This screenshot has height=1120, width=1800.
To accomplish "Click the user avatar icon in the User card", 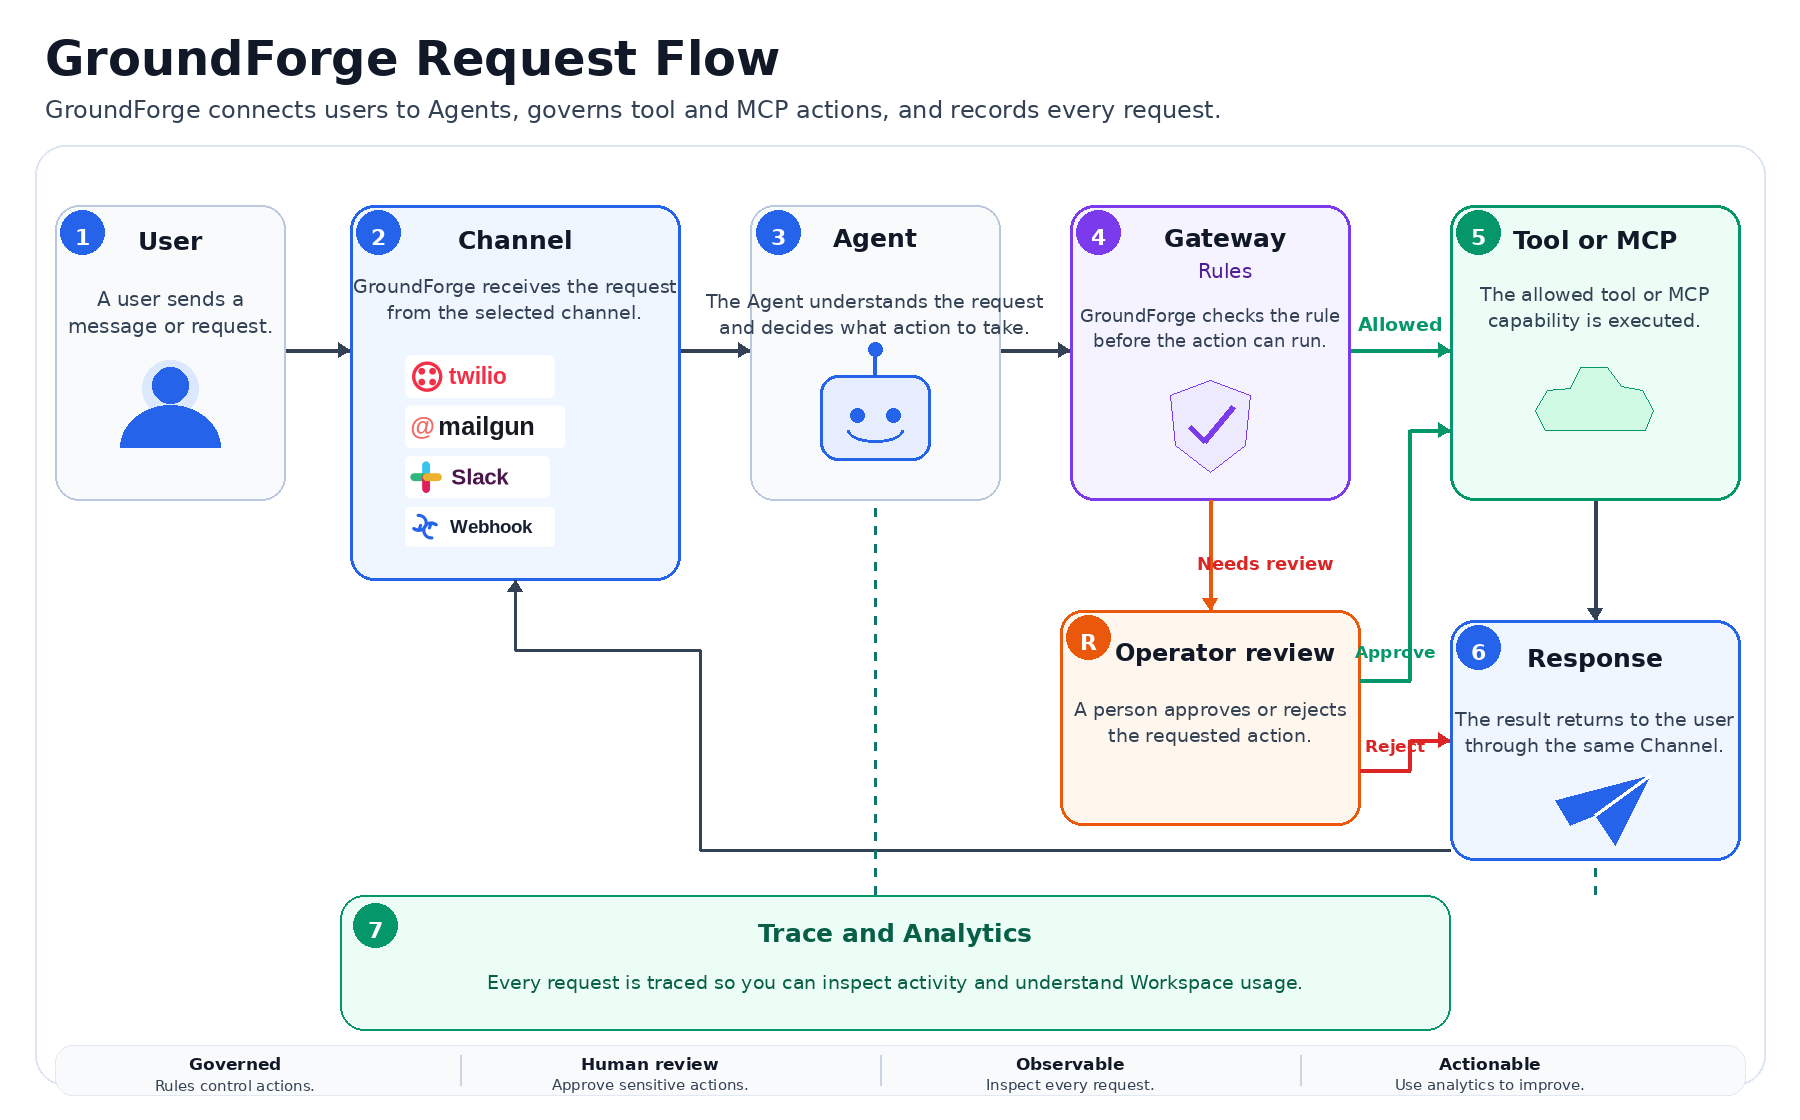I will tap(170, 405).
